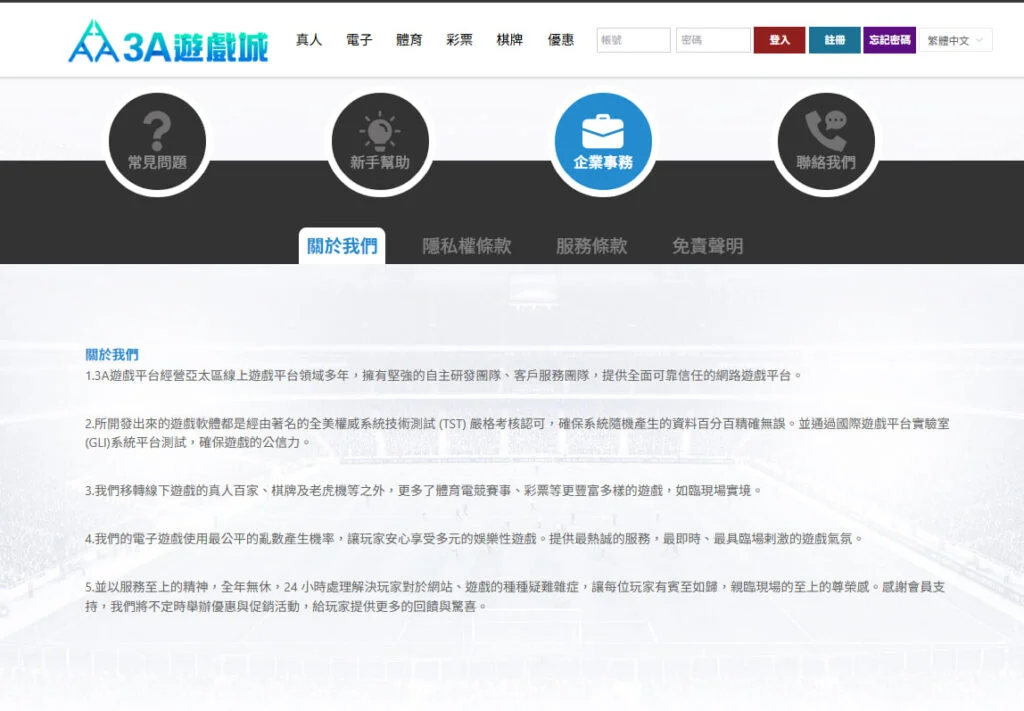
Task: Switch to the 關於我們 tab
Action: 342,246
